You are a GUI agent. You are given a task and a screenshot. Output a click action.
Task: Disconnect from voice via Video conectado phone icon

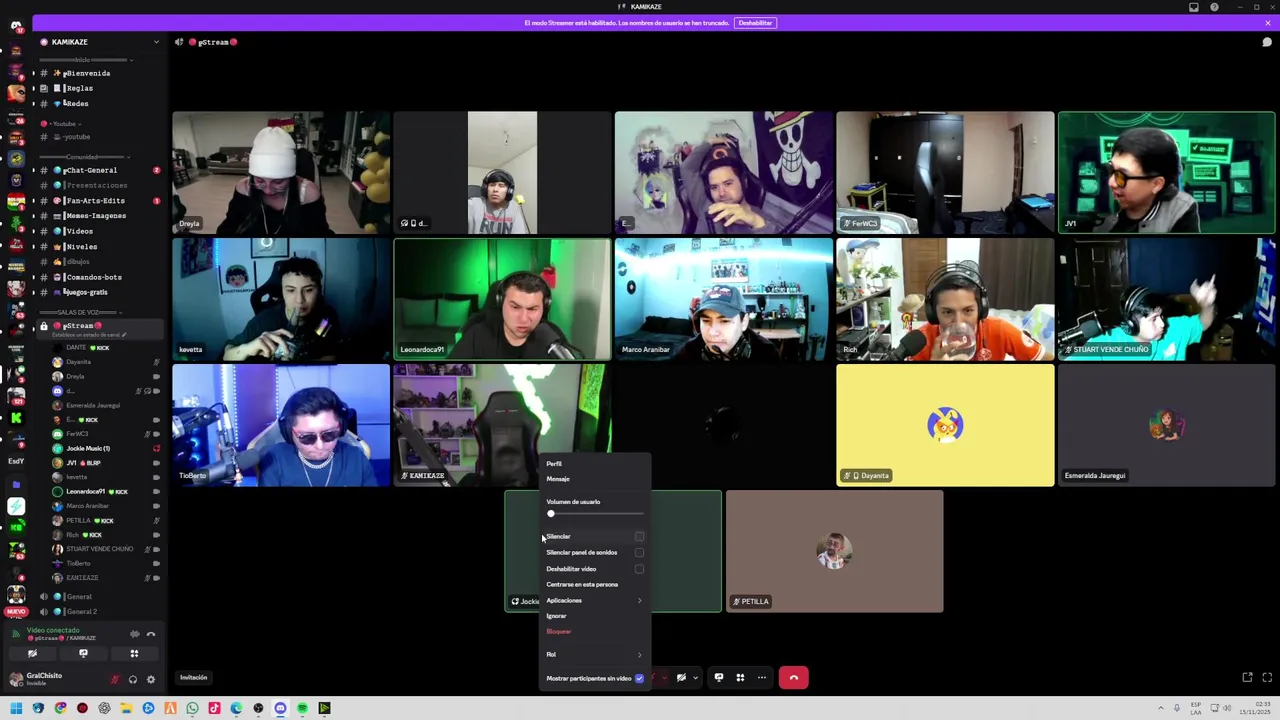(x=151, y=634)
